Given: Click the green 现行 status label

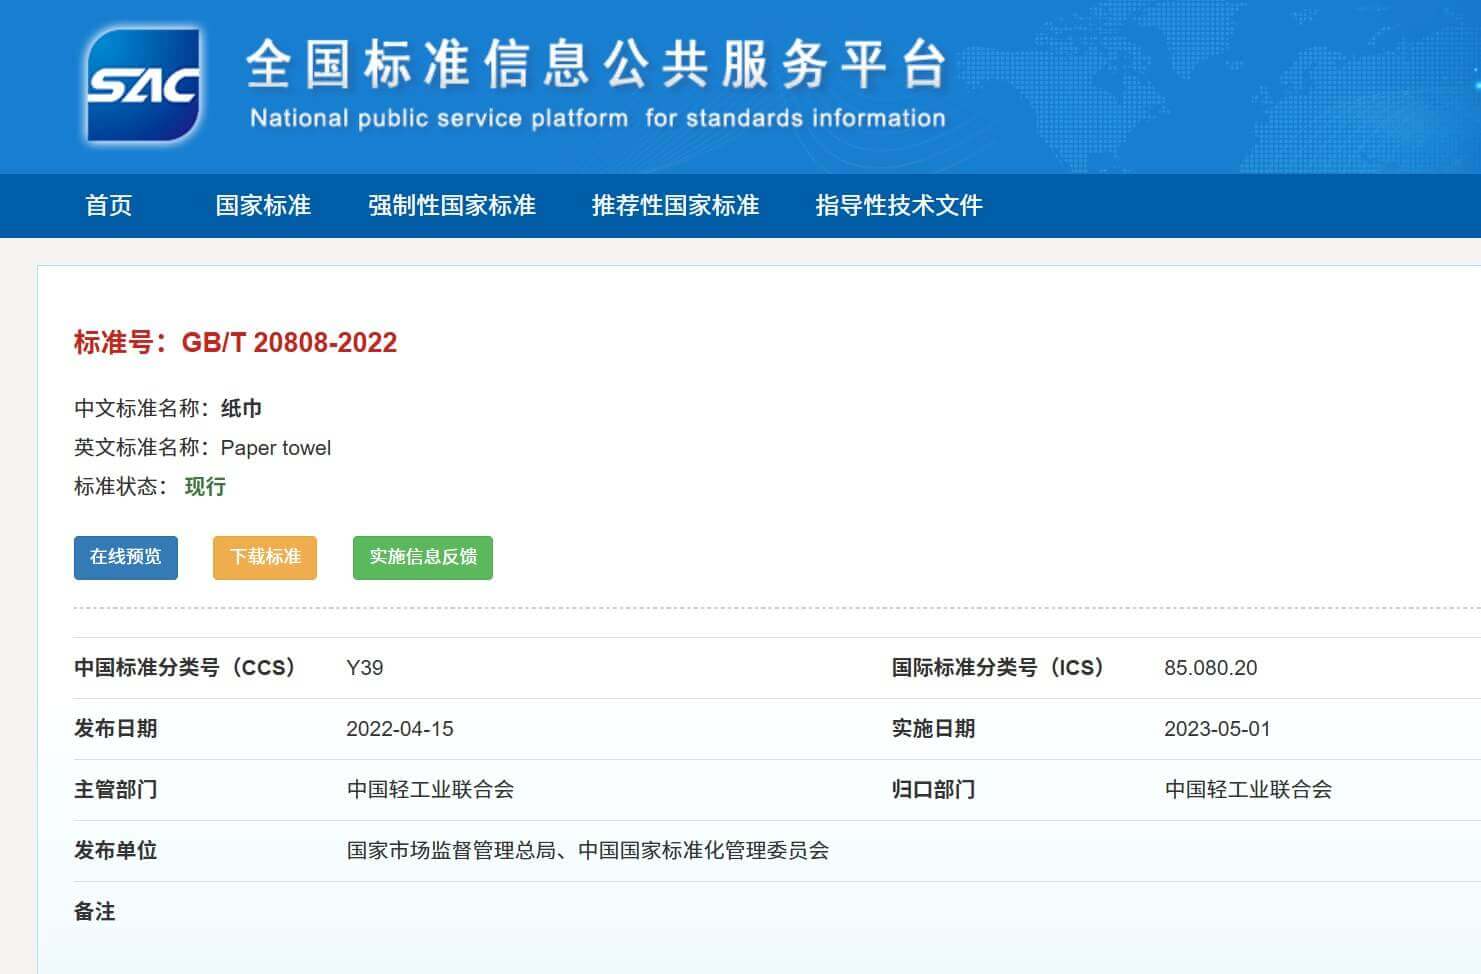Looking at the screenshot, I should point(205,487).
